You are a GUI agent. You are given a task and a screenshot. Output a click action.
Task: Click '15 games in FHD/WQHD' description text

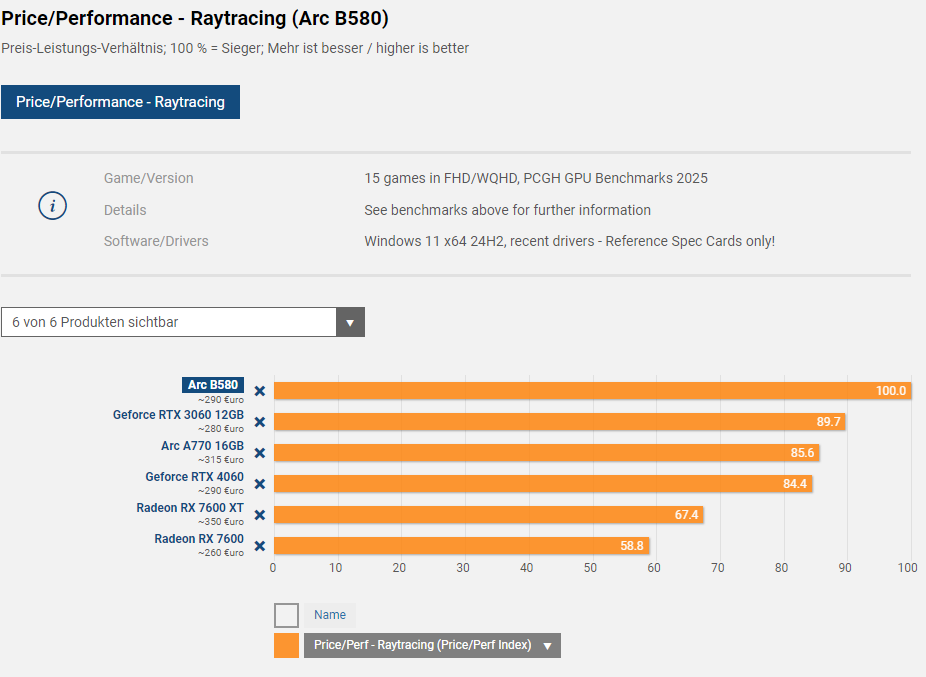536,178
